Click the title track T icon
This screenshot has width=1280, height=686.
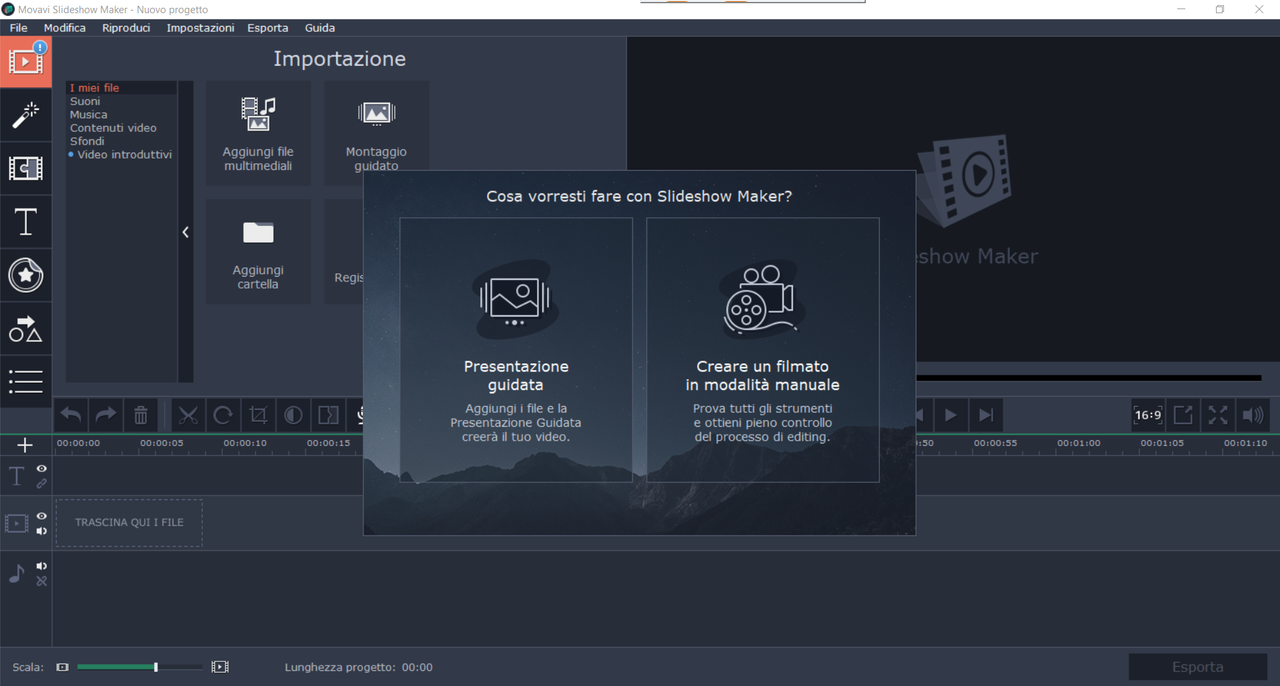17,477
